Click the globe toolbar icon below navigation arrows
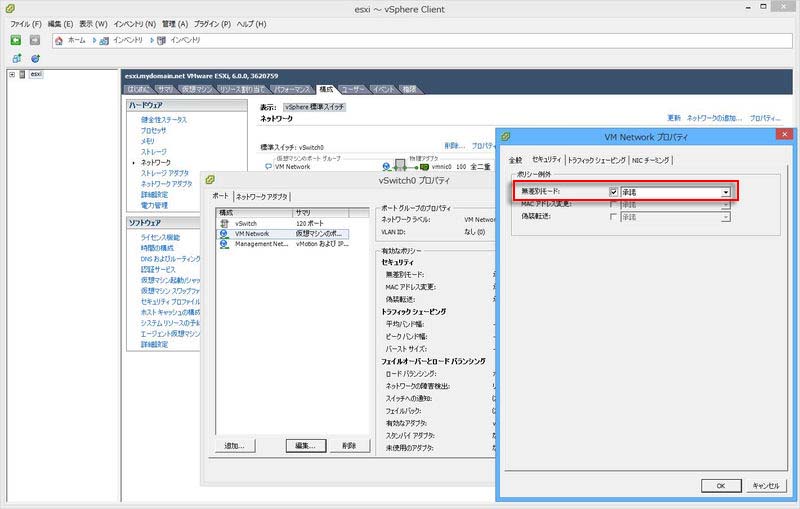Viewport: 800px width, 509px height. pyautogui.click(x=35, y=59)
